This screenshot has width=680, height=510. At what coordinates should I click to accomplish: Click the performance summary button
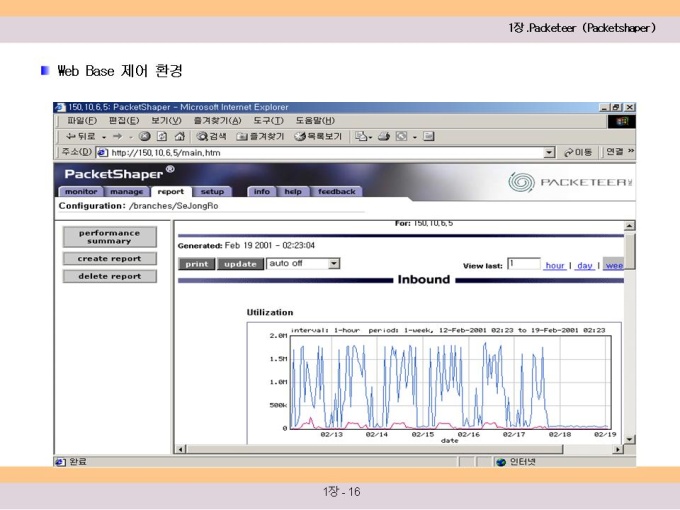coord(110,237)
